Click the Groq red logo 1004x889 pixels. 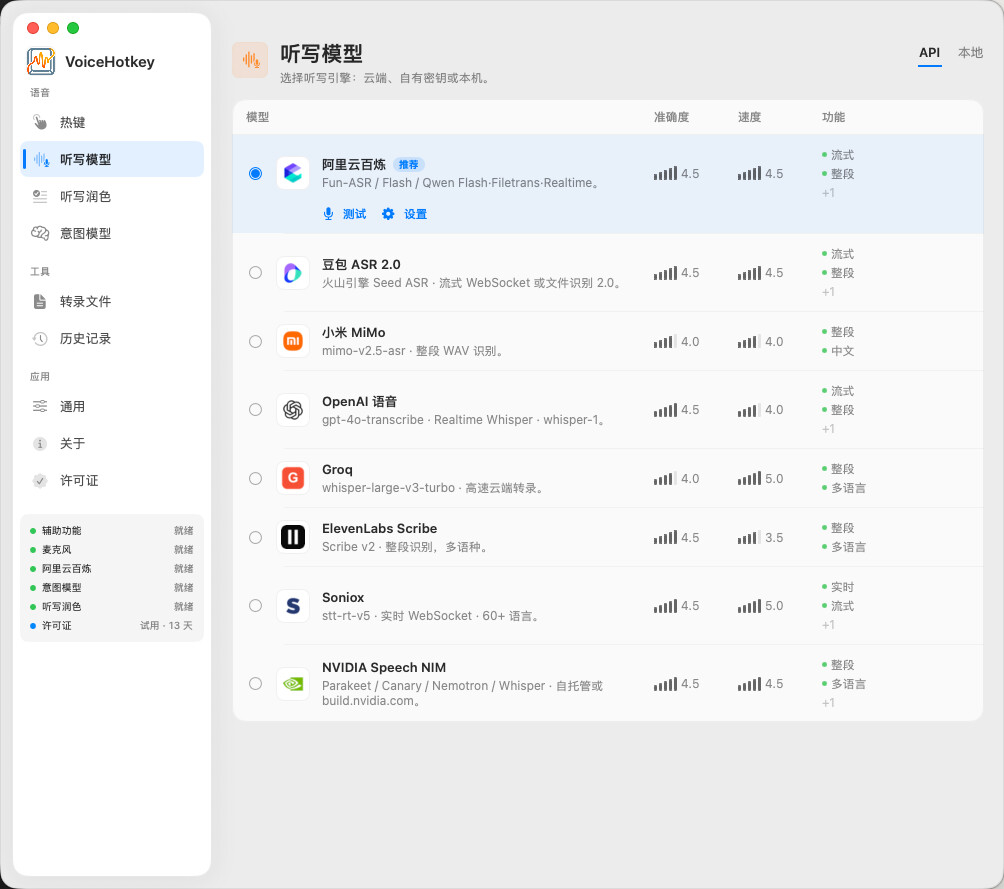pyautogui.click(x=293, y=478)
